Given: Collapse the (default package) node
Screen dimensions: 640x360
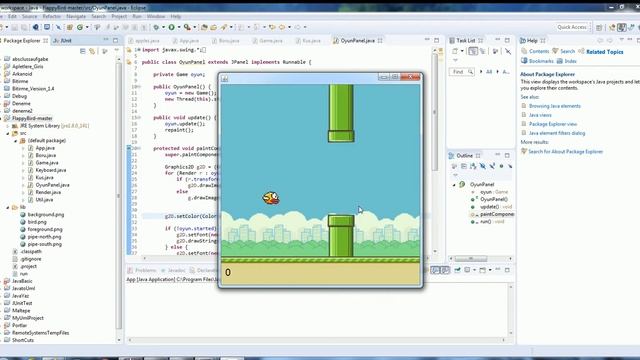Looking at the screenshot, I should [x=16, y=141].
